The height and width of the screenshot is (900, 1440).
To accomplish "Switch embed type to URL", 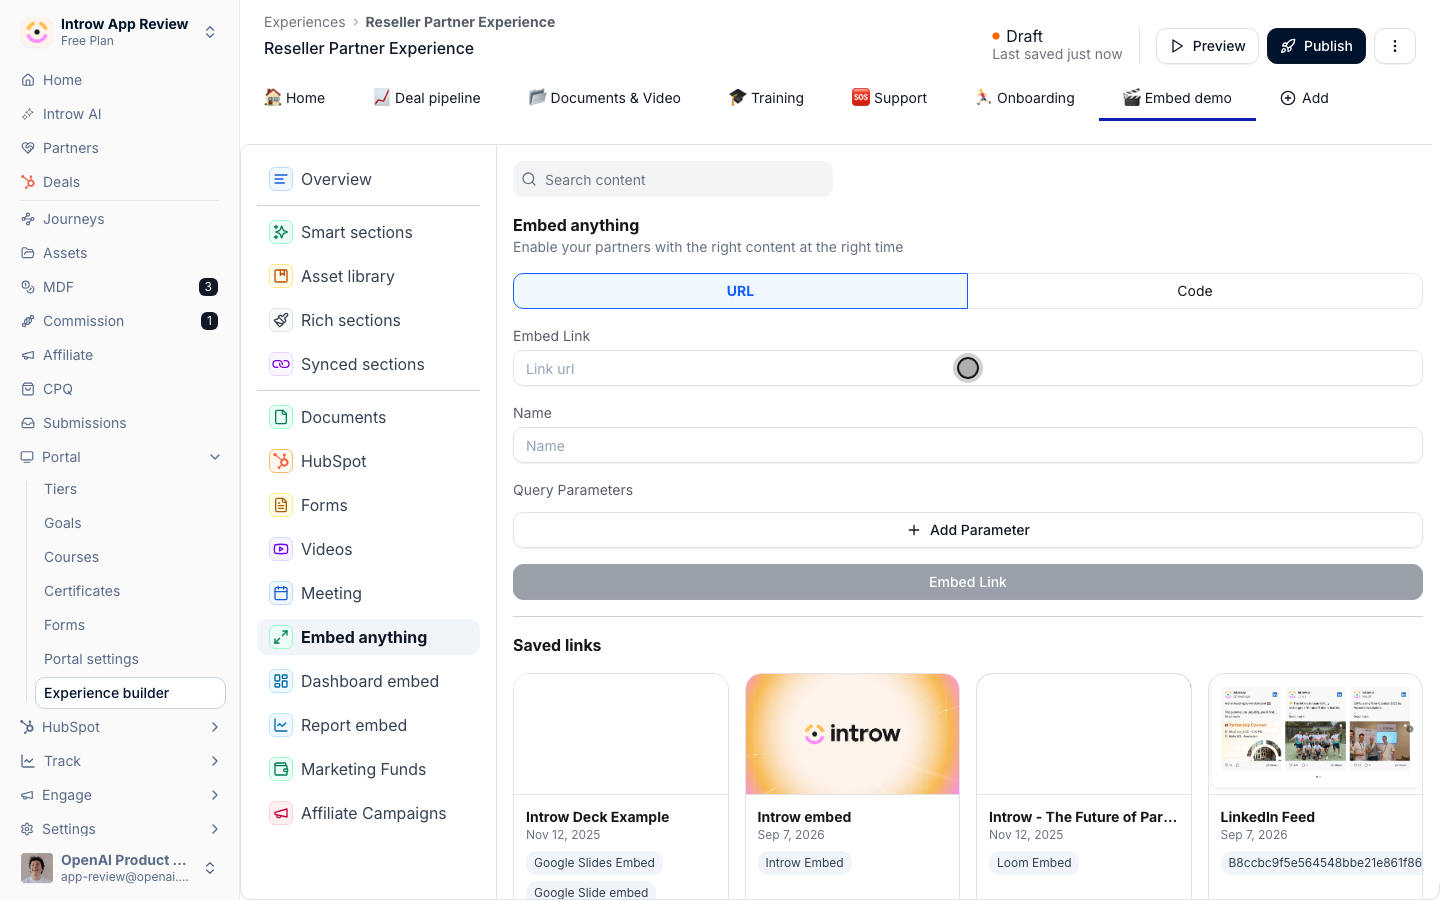I will tap(740, 291).
